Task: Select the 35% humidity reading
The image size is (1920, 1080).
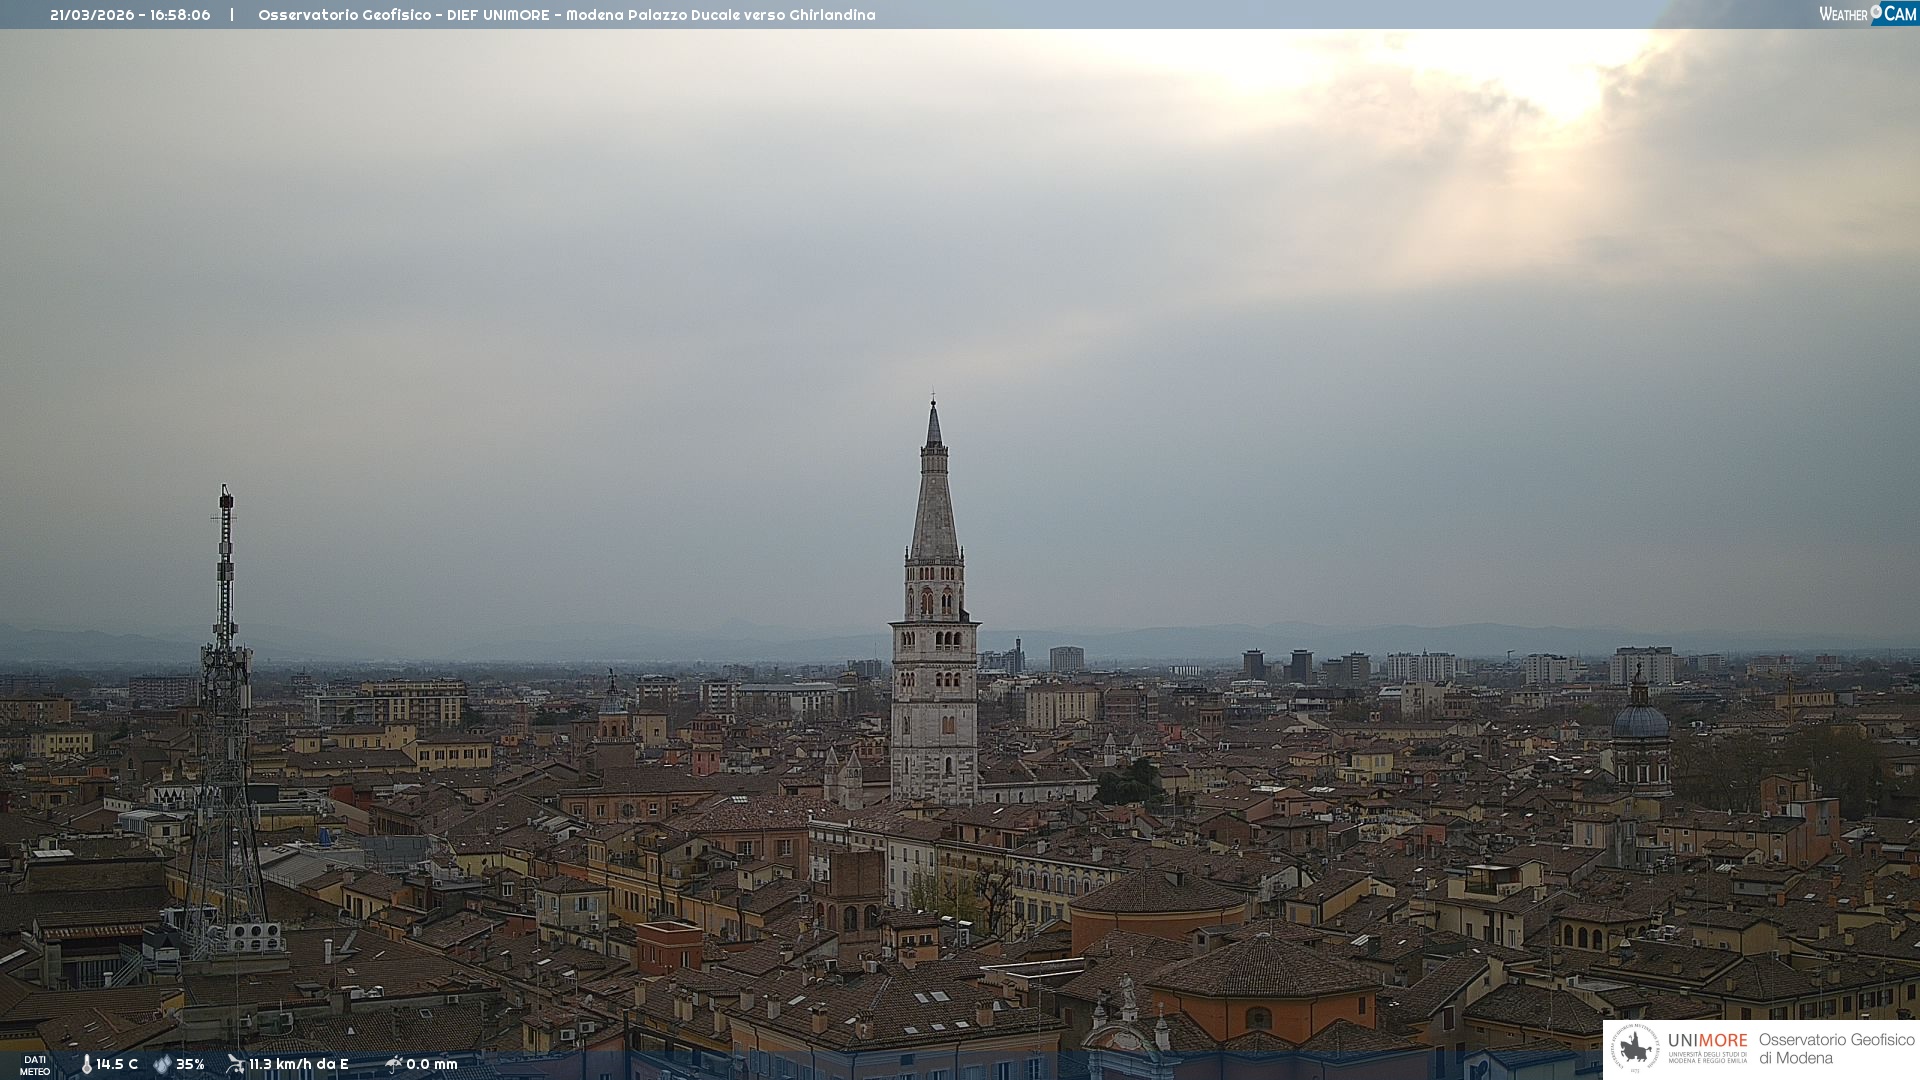Action: click(190, 1064)
